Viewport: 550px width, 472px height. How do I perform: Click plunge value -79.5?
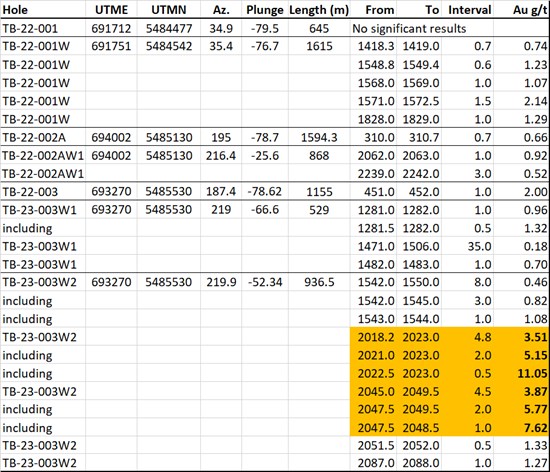(x=265, y=28)
